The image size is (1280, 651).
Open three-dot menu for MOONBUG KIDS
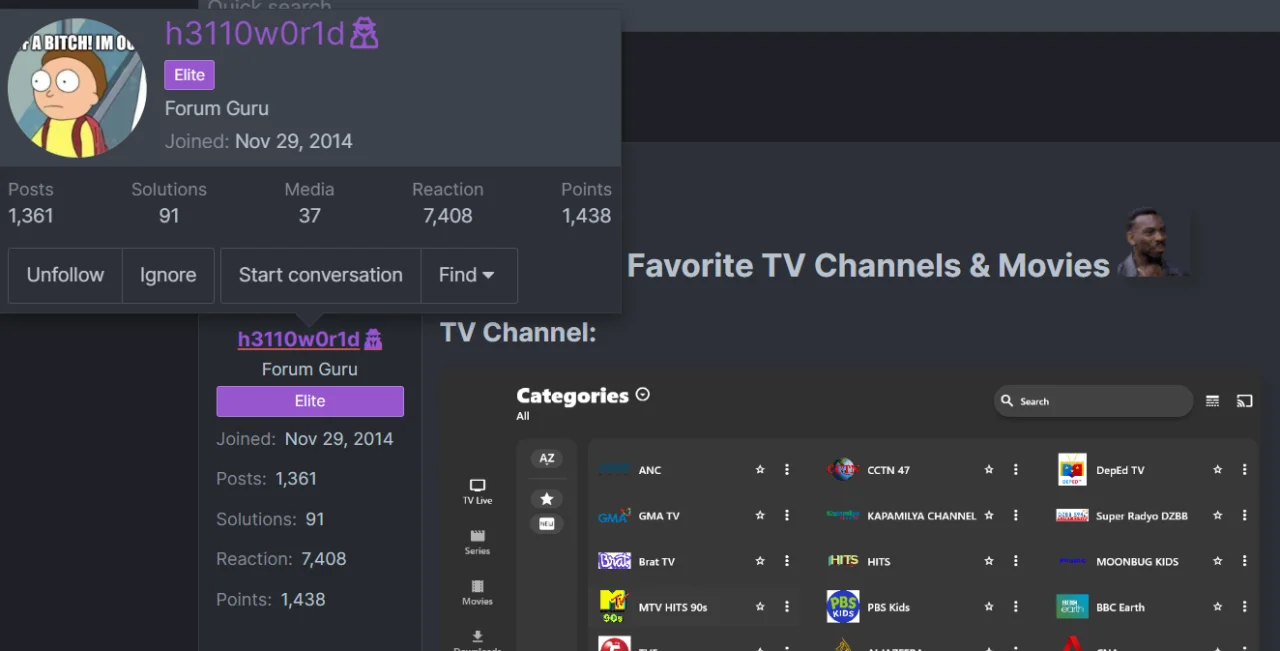tap(1245, 561)
